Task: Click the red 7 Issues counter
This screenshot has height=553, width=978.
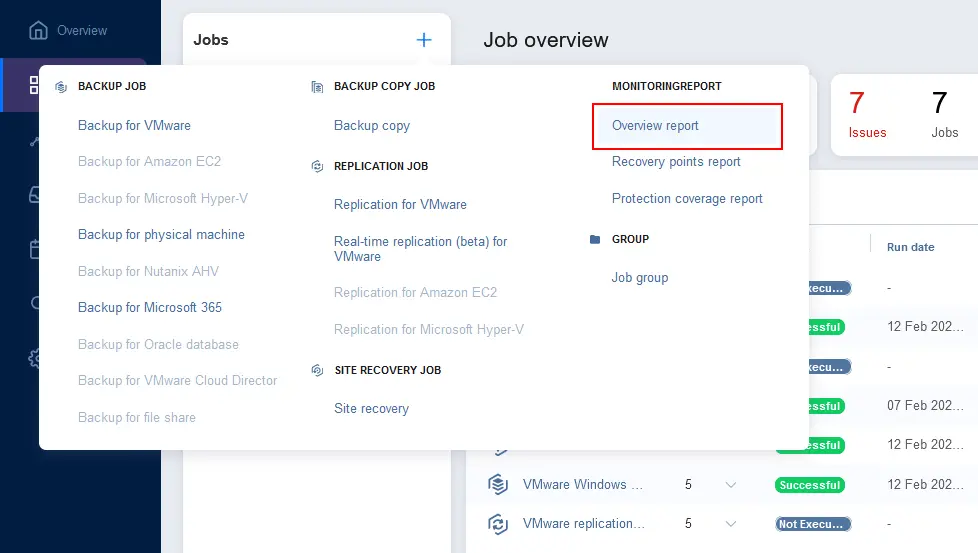Action: 867,115
